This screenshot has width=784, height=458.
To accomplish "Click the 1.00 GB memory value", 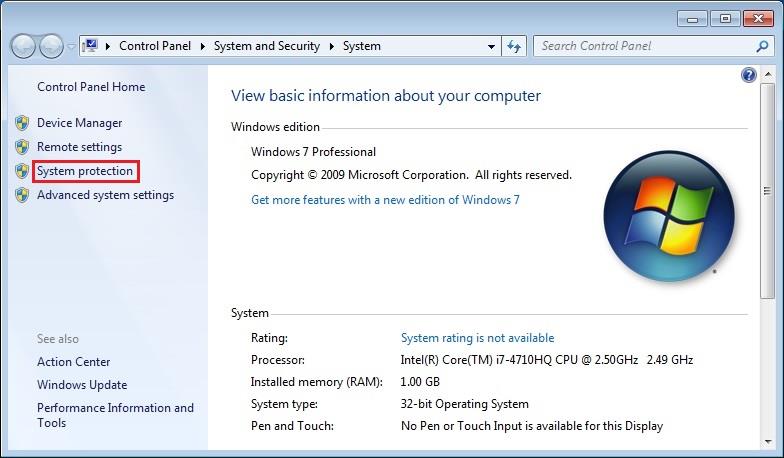I will 420,382.
